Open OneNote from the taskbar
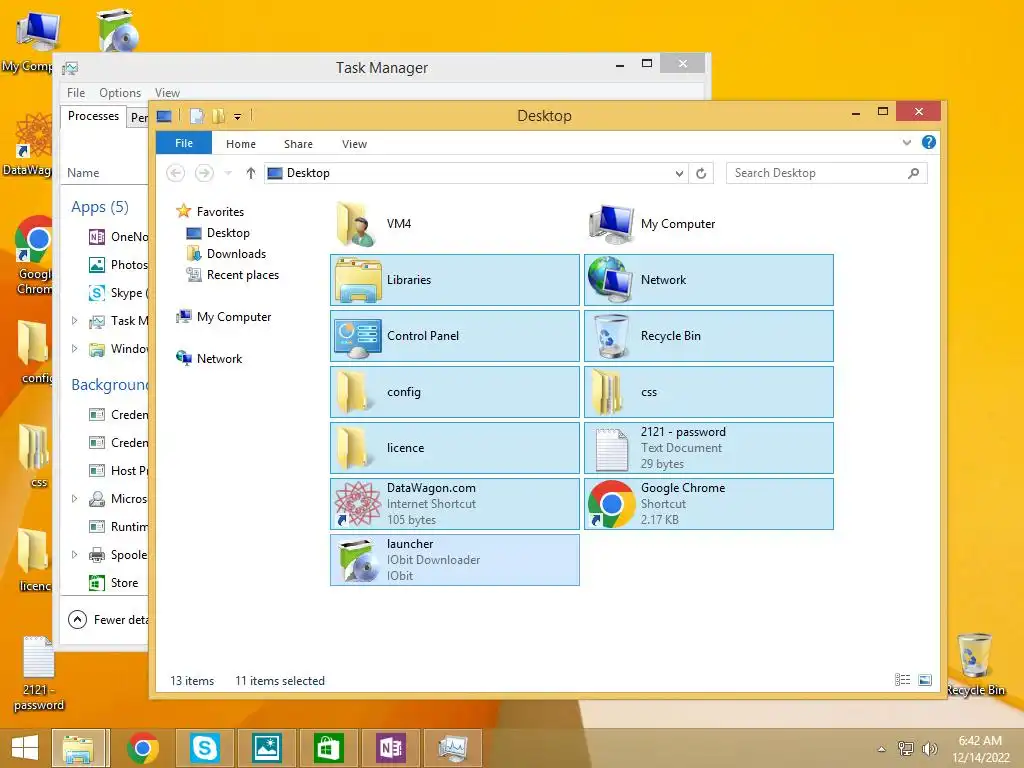Viewport: 1024px width, 768px height. point(390,748)
